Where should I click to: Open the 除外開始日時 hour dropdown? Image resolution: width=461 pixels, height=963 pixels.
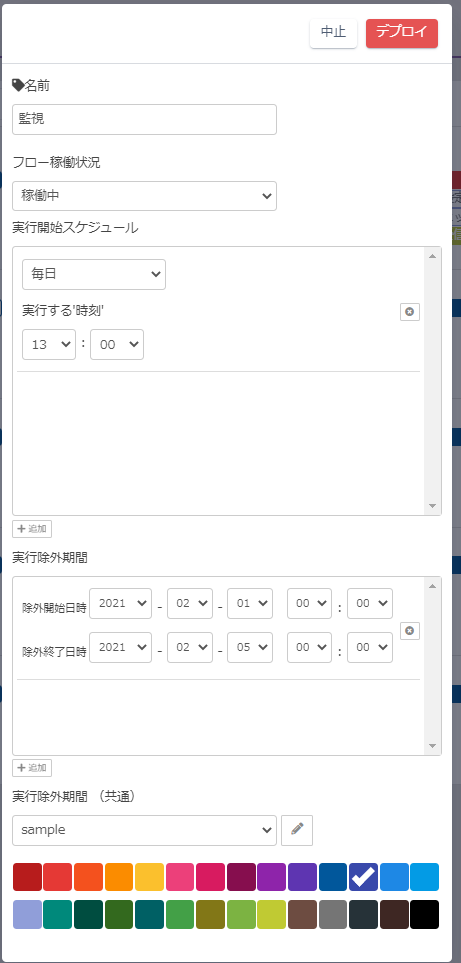[x=309, y=603]
